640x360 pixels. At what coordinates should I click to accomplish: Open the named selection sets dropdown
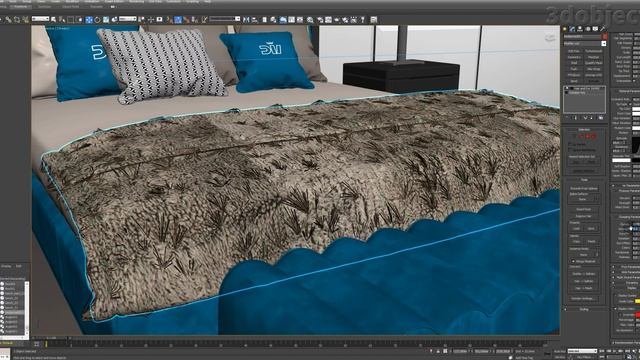(225, 19)
